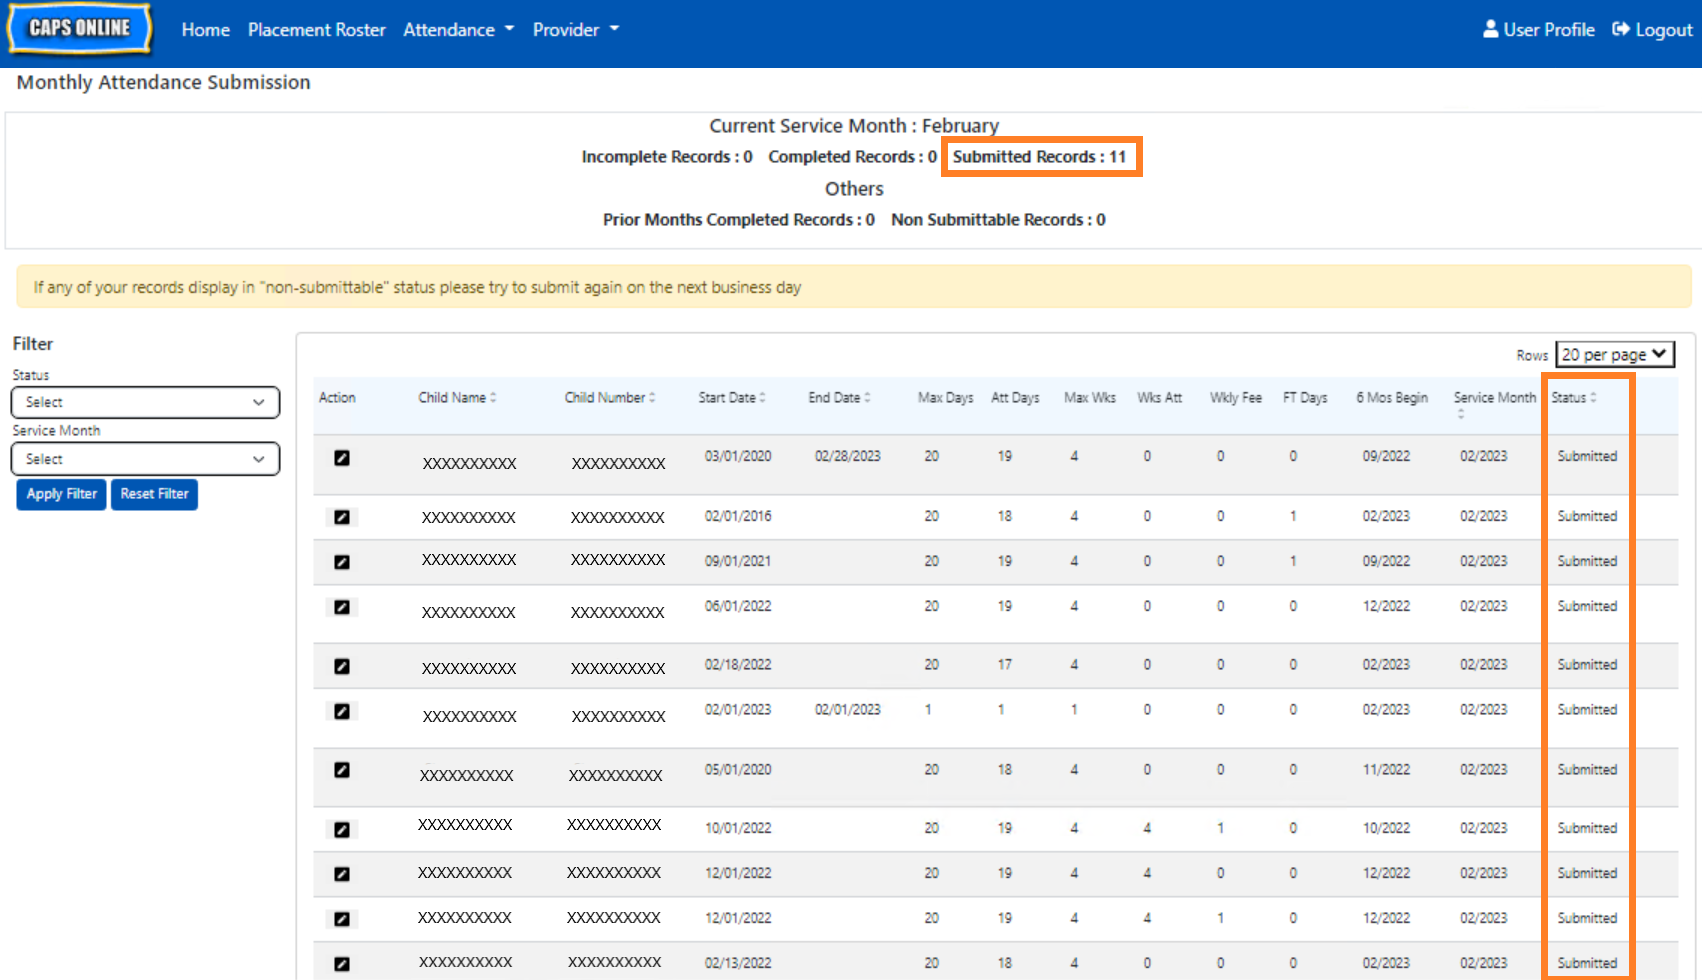Click the CAPS ONLINE logo
The image size is (1702, 980).
tap(80, 29)
